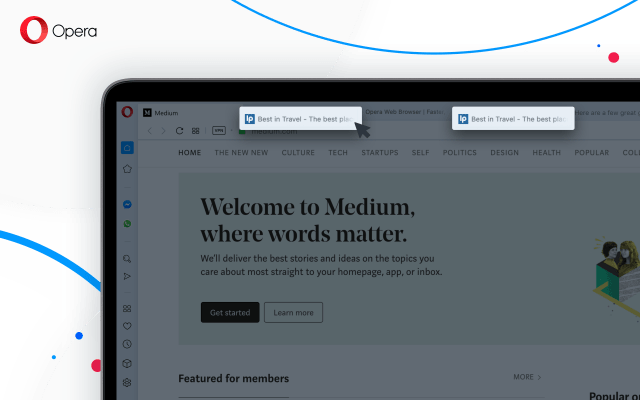Open THE NEW NEW section

241,153
